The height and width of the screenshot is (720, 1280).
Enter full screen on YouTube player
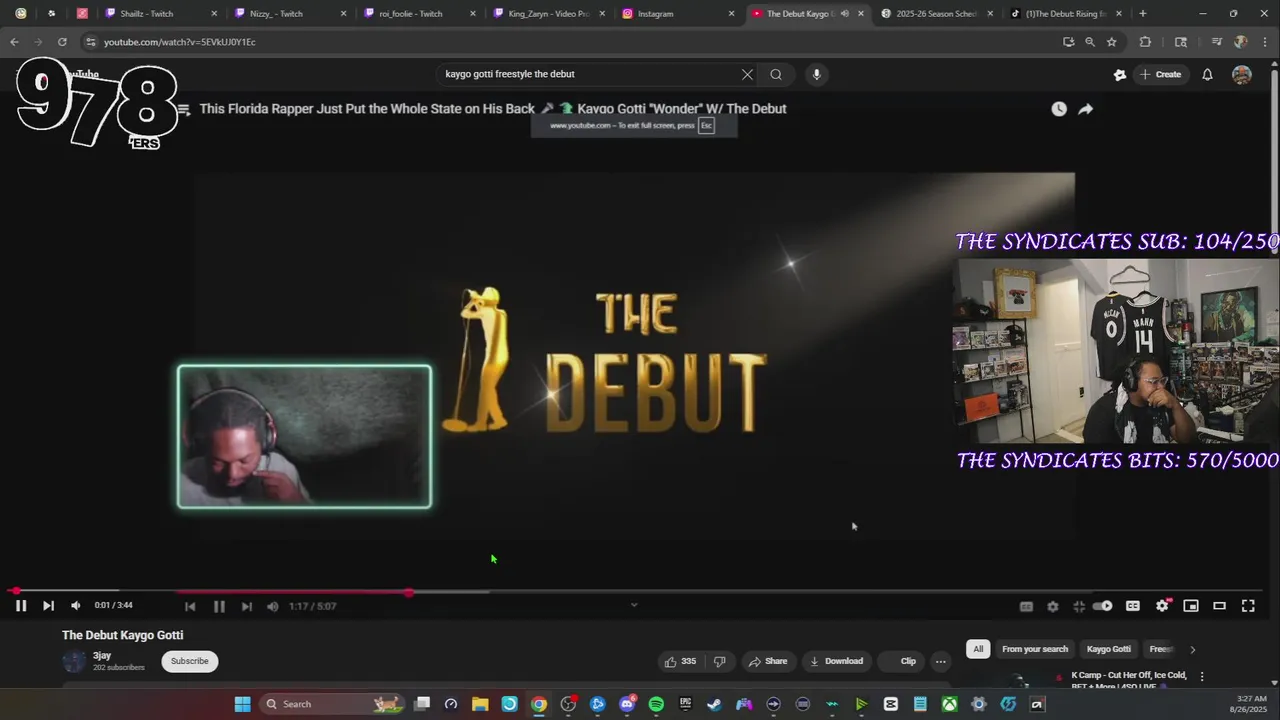point(1248,606)
